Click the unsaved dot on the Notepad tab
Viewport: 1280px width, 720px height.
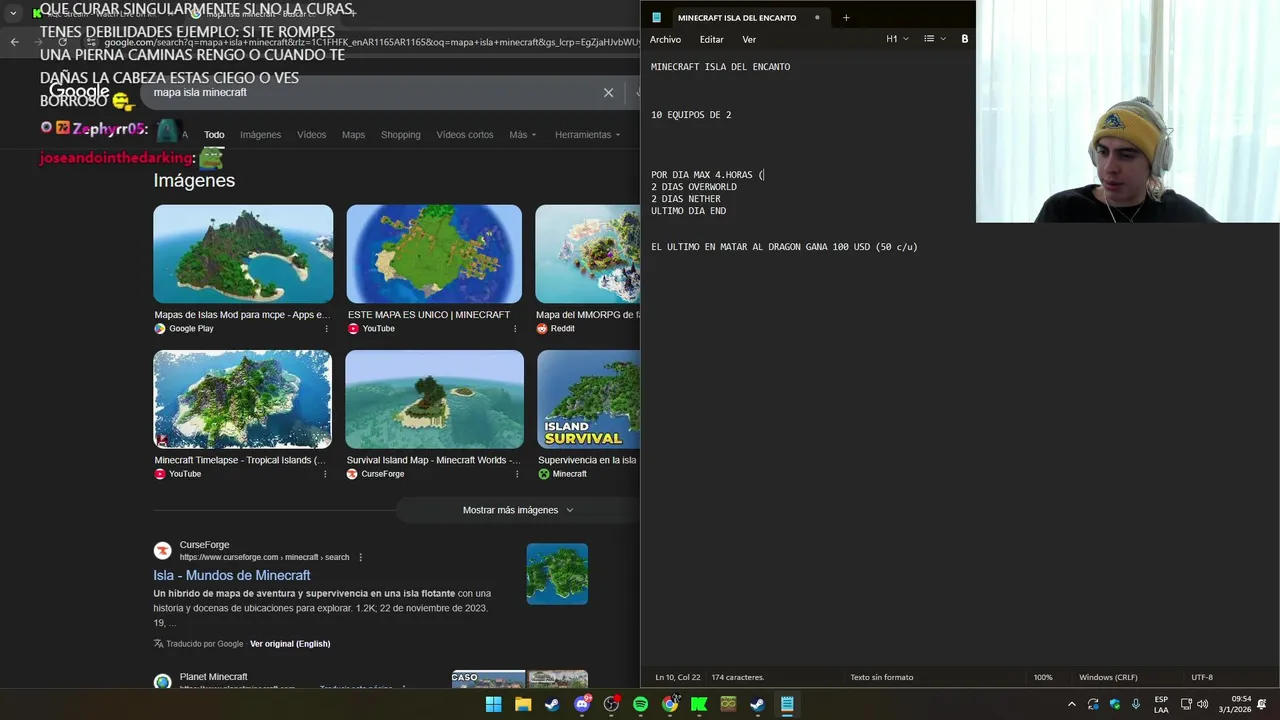click(817, 17)
